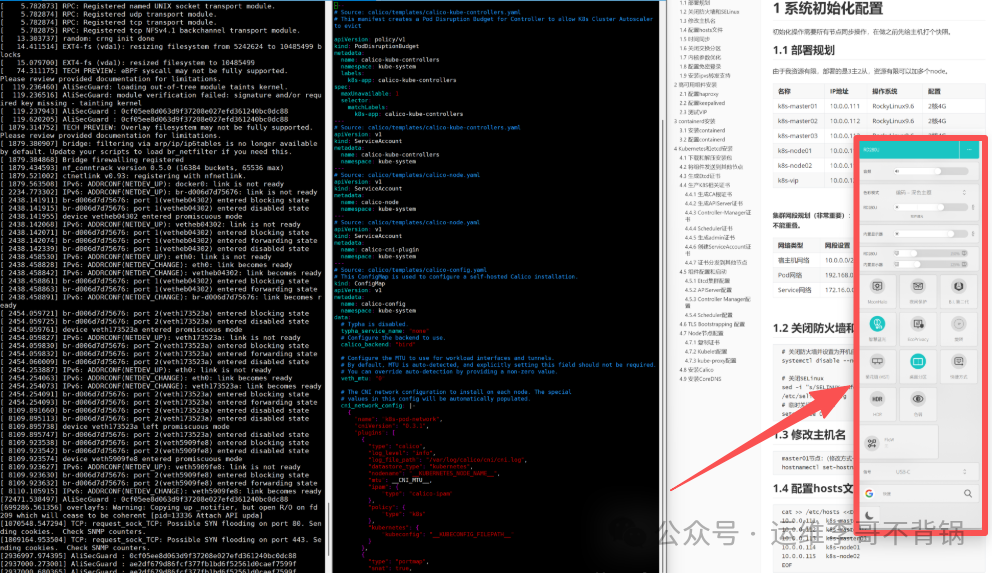996x573 pixels.
Task: Click the eye icon tile
Action: [x=918, y=404]
